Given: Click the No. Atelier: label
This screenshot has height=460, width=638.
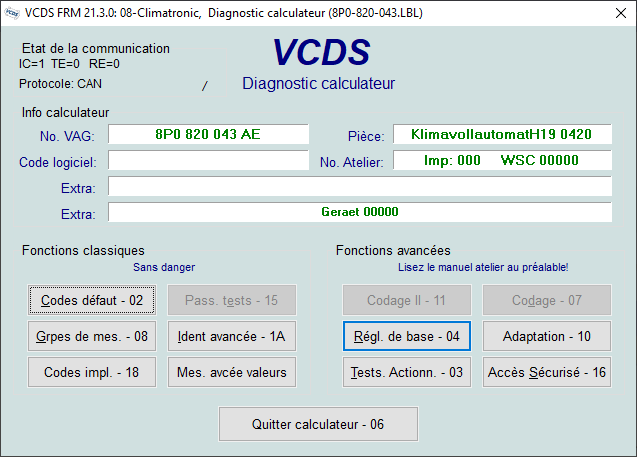Looking at the screenshot, I should click(x=352, y=162).
